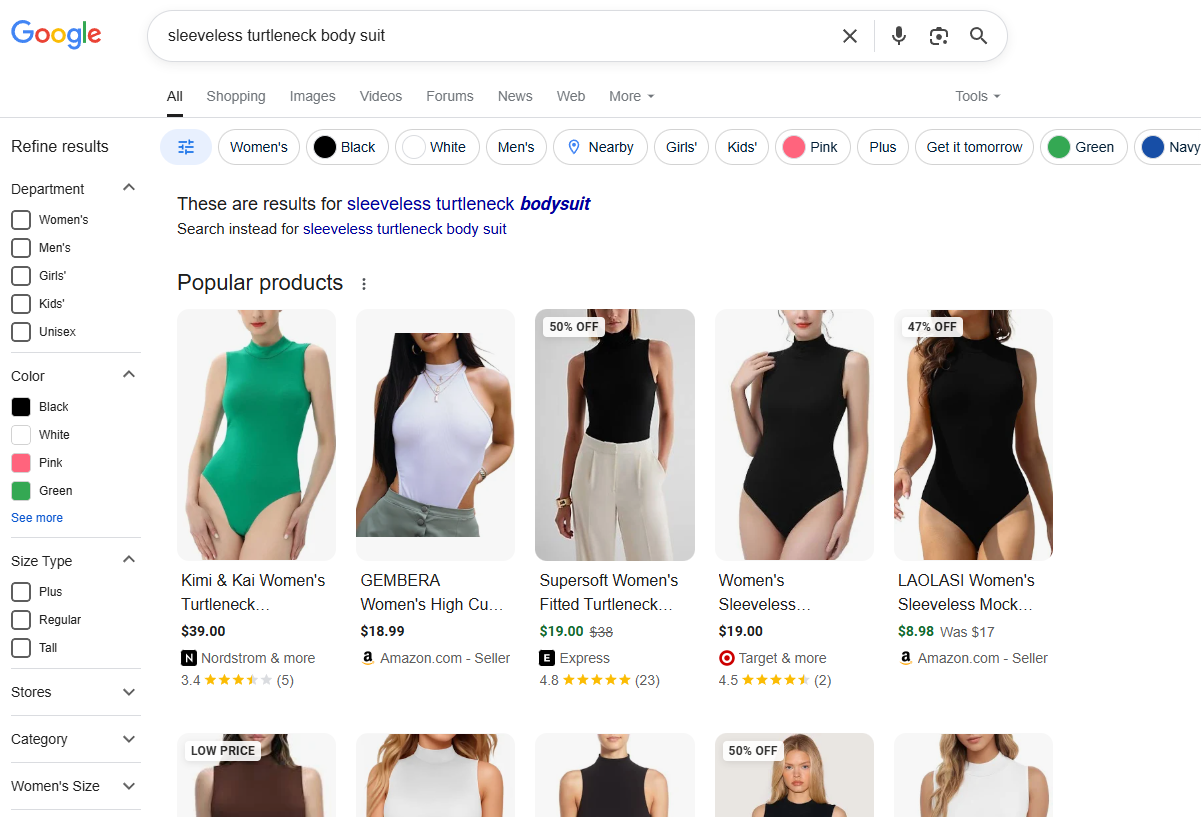The width and height of the screenshot is (1201, 817).
Task: Click Amazon icon under LAOLASI product
Action: 905,658
